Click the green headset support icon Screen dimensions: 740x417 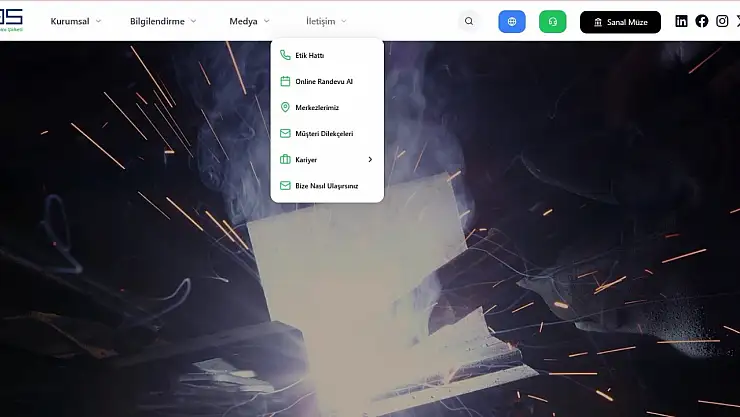[x=552, y=21]
